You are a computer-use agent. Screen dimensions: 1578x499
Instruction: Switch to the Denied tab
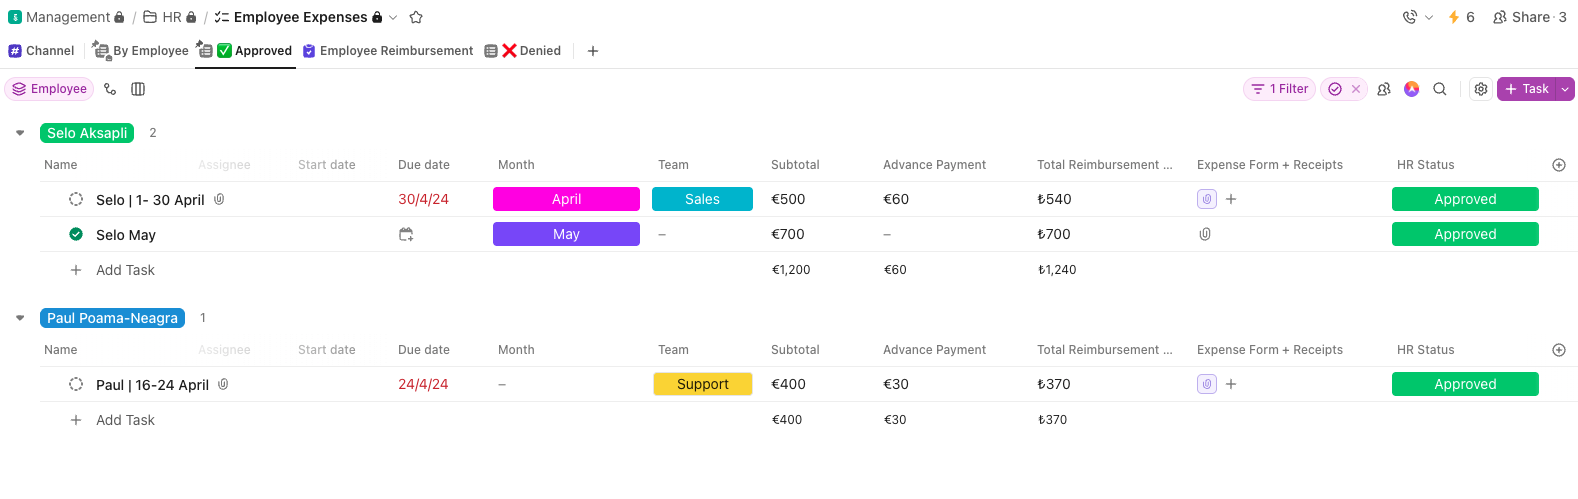coord(530,51)
